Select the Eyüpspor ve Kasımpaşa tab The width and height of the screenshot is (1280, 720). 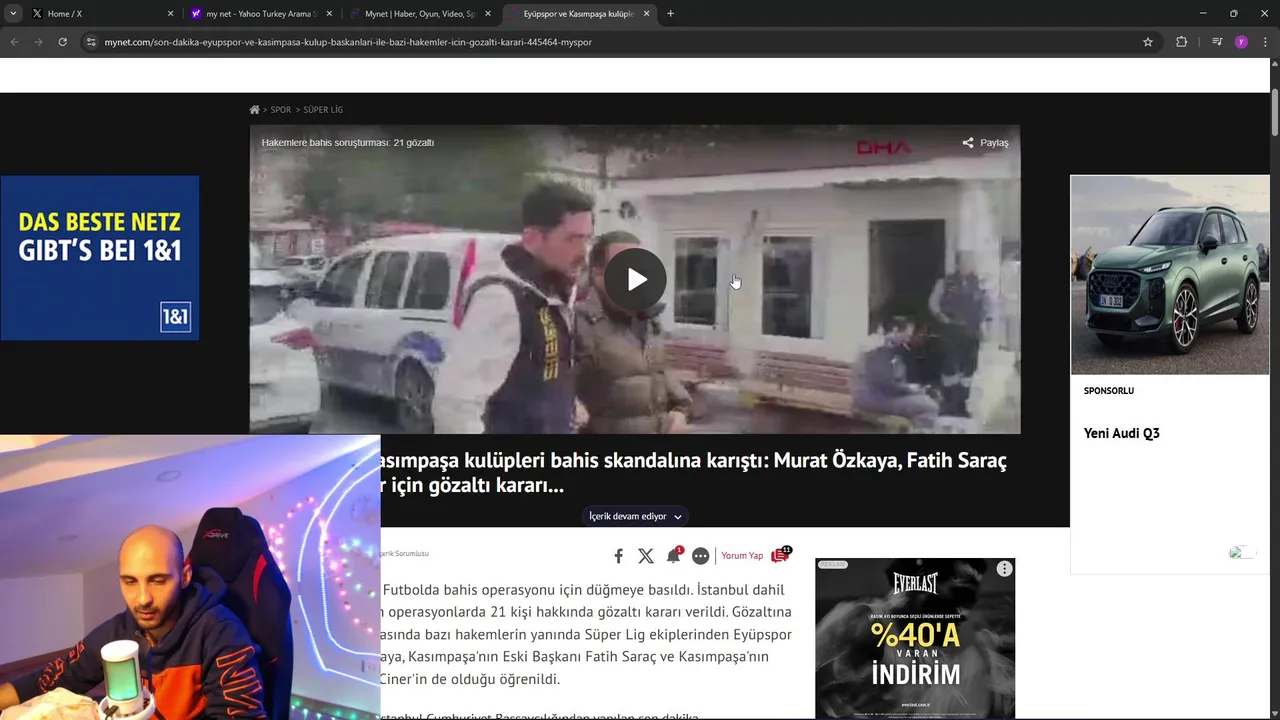click(x=578, y=14)
